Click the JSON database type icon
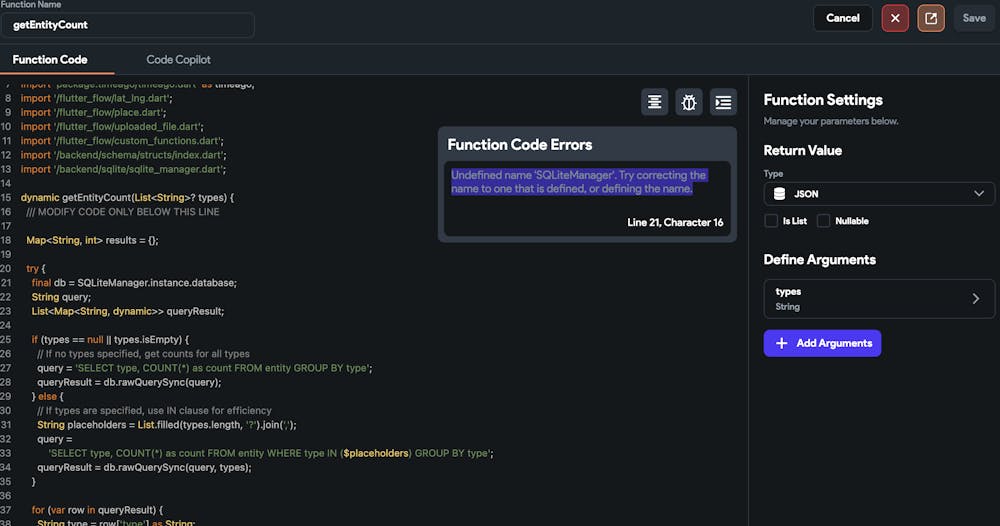 pos(779,194)
